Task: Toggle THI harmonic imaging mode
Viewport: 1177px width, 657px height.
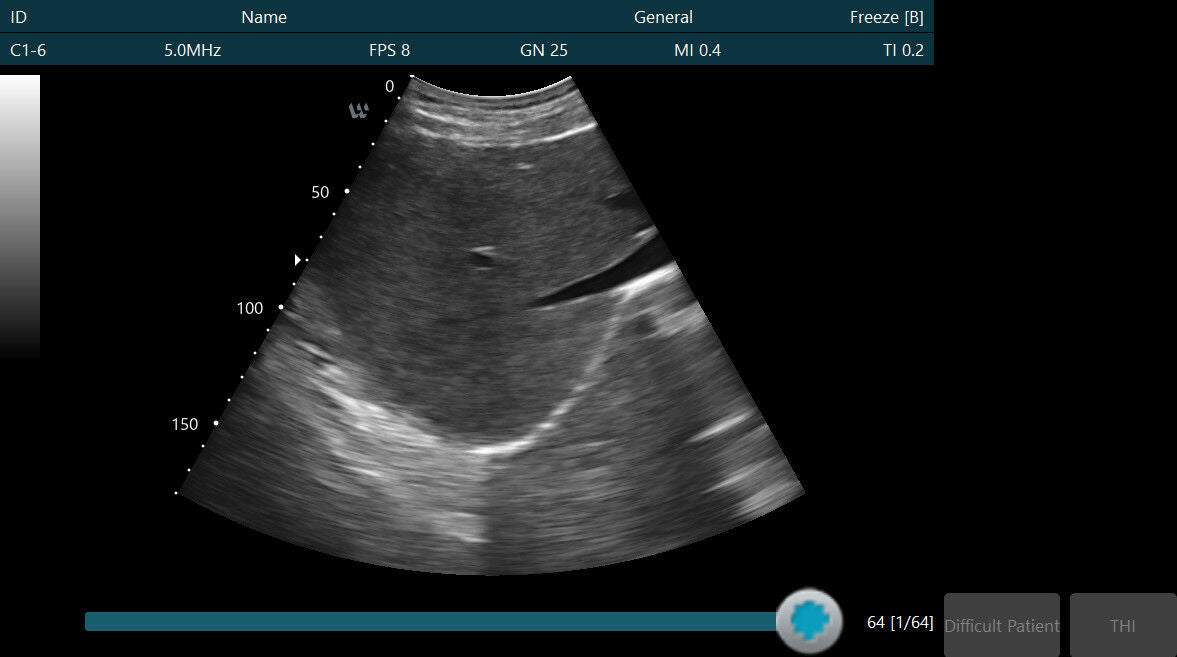Action: [x=1122, y=625]
